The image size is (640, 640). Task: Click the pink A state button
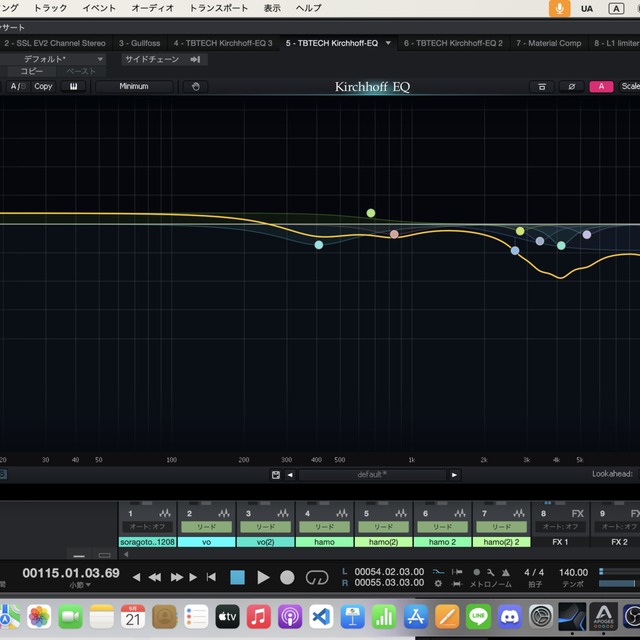tap(601, 86)
